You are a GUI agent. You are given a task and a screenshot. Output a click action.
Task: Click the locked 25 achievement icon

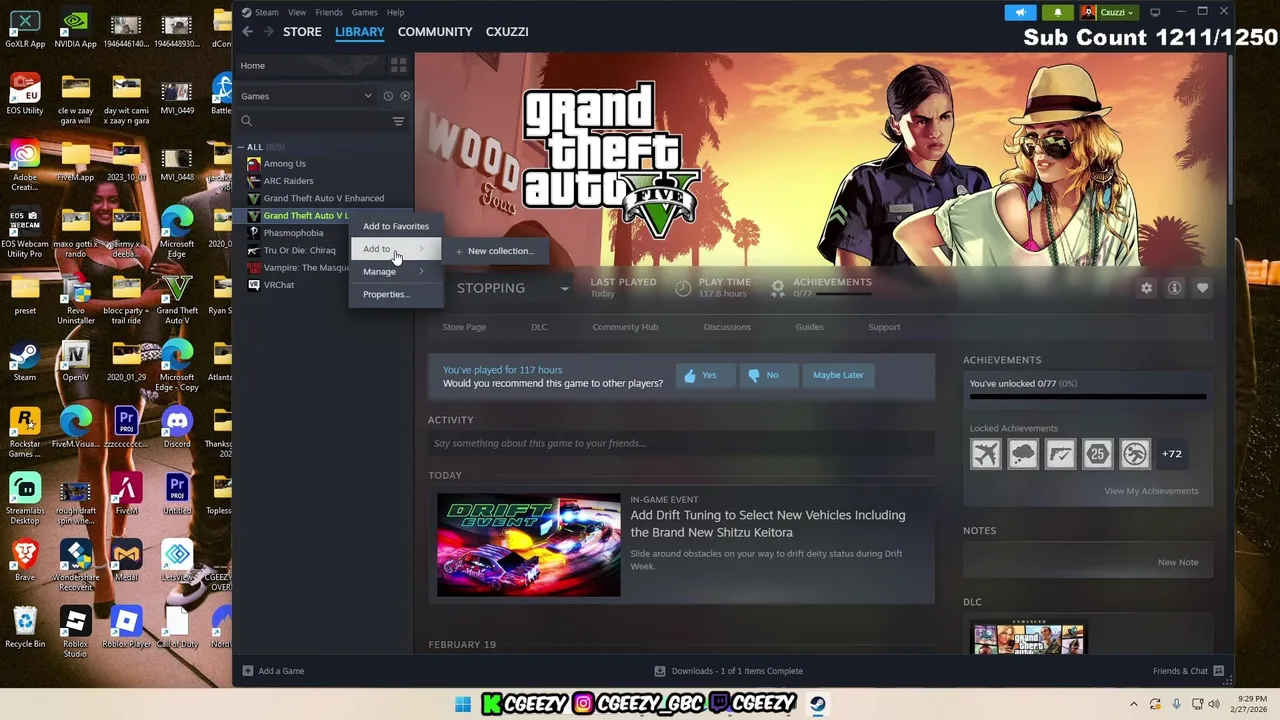pos(1097,454)
